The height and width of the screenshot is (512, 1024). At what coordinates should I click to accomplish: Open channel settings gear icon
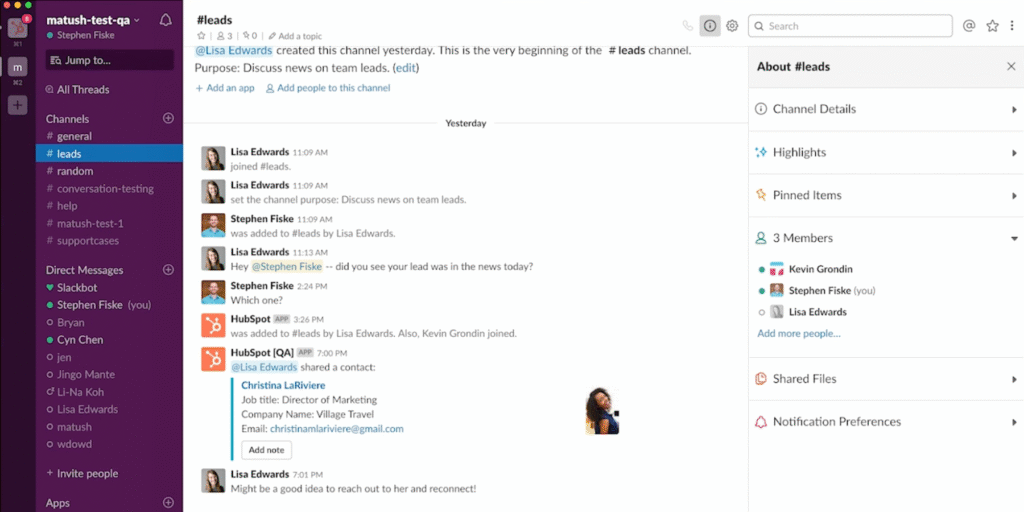[x=732, y=26]
